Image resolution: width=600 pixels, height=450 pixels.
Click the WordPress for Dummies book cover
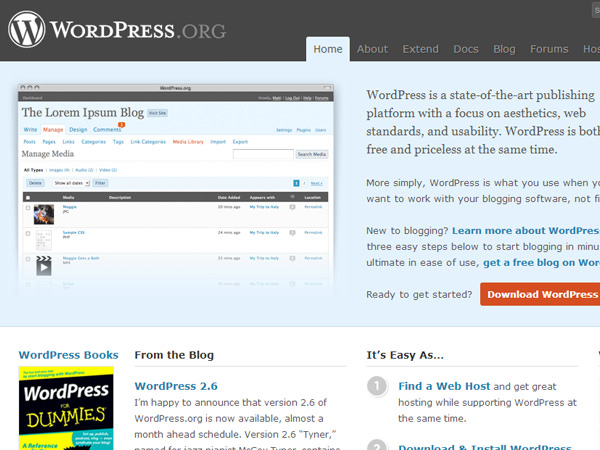coord(66,408)
